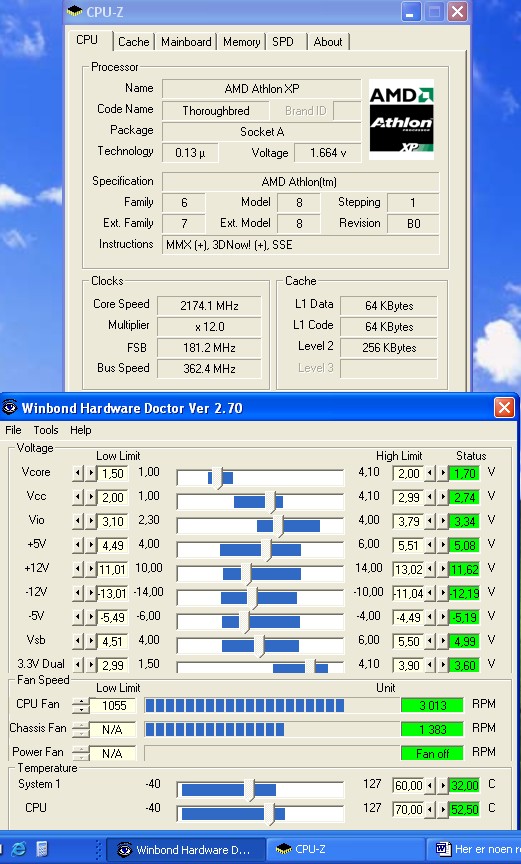Increase the -5V low limit with right arrow

(90, 617)
